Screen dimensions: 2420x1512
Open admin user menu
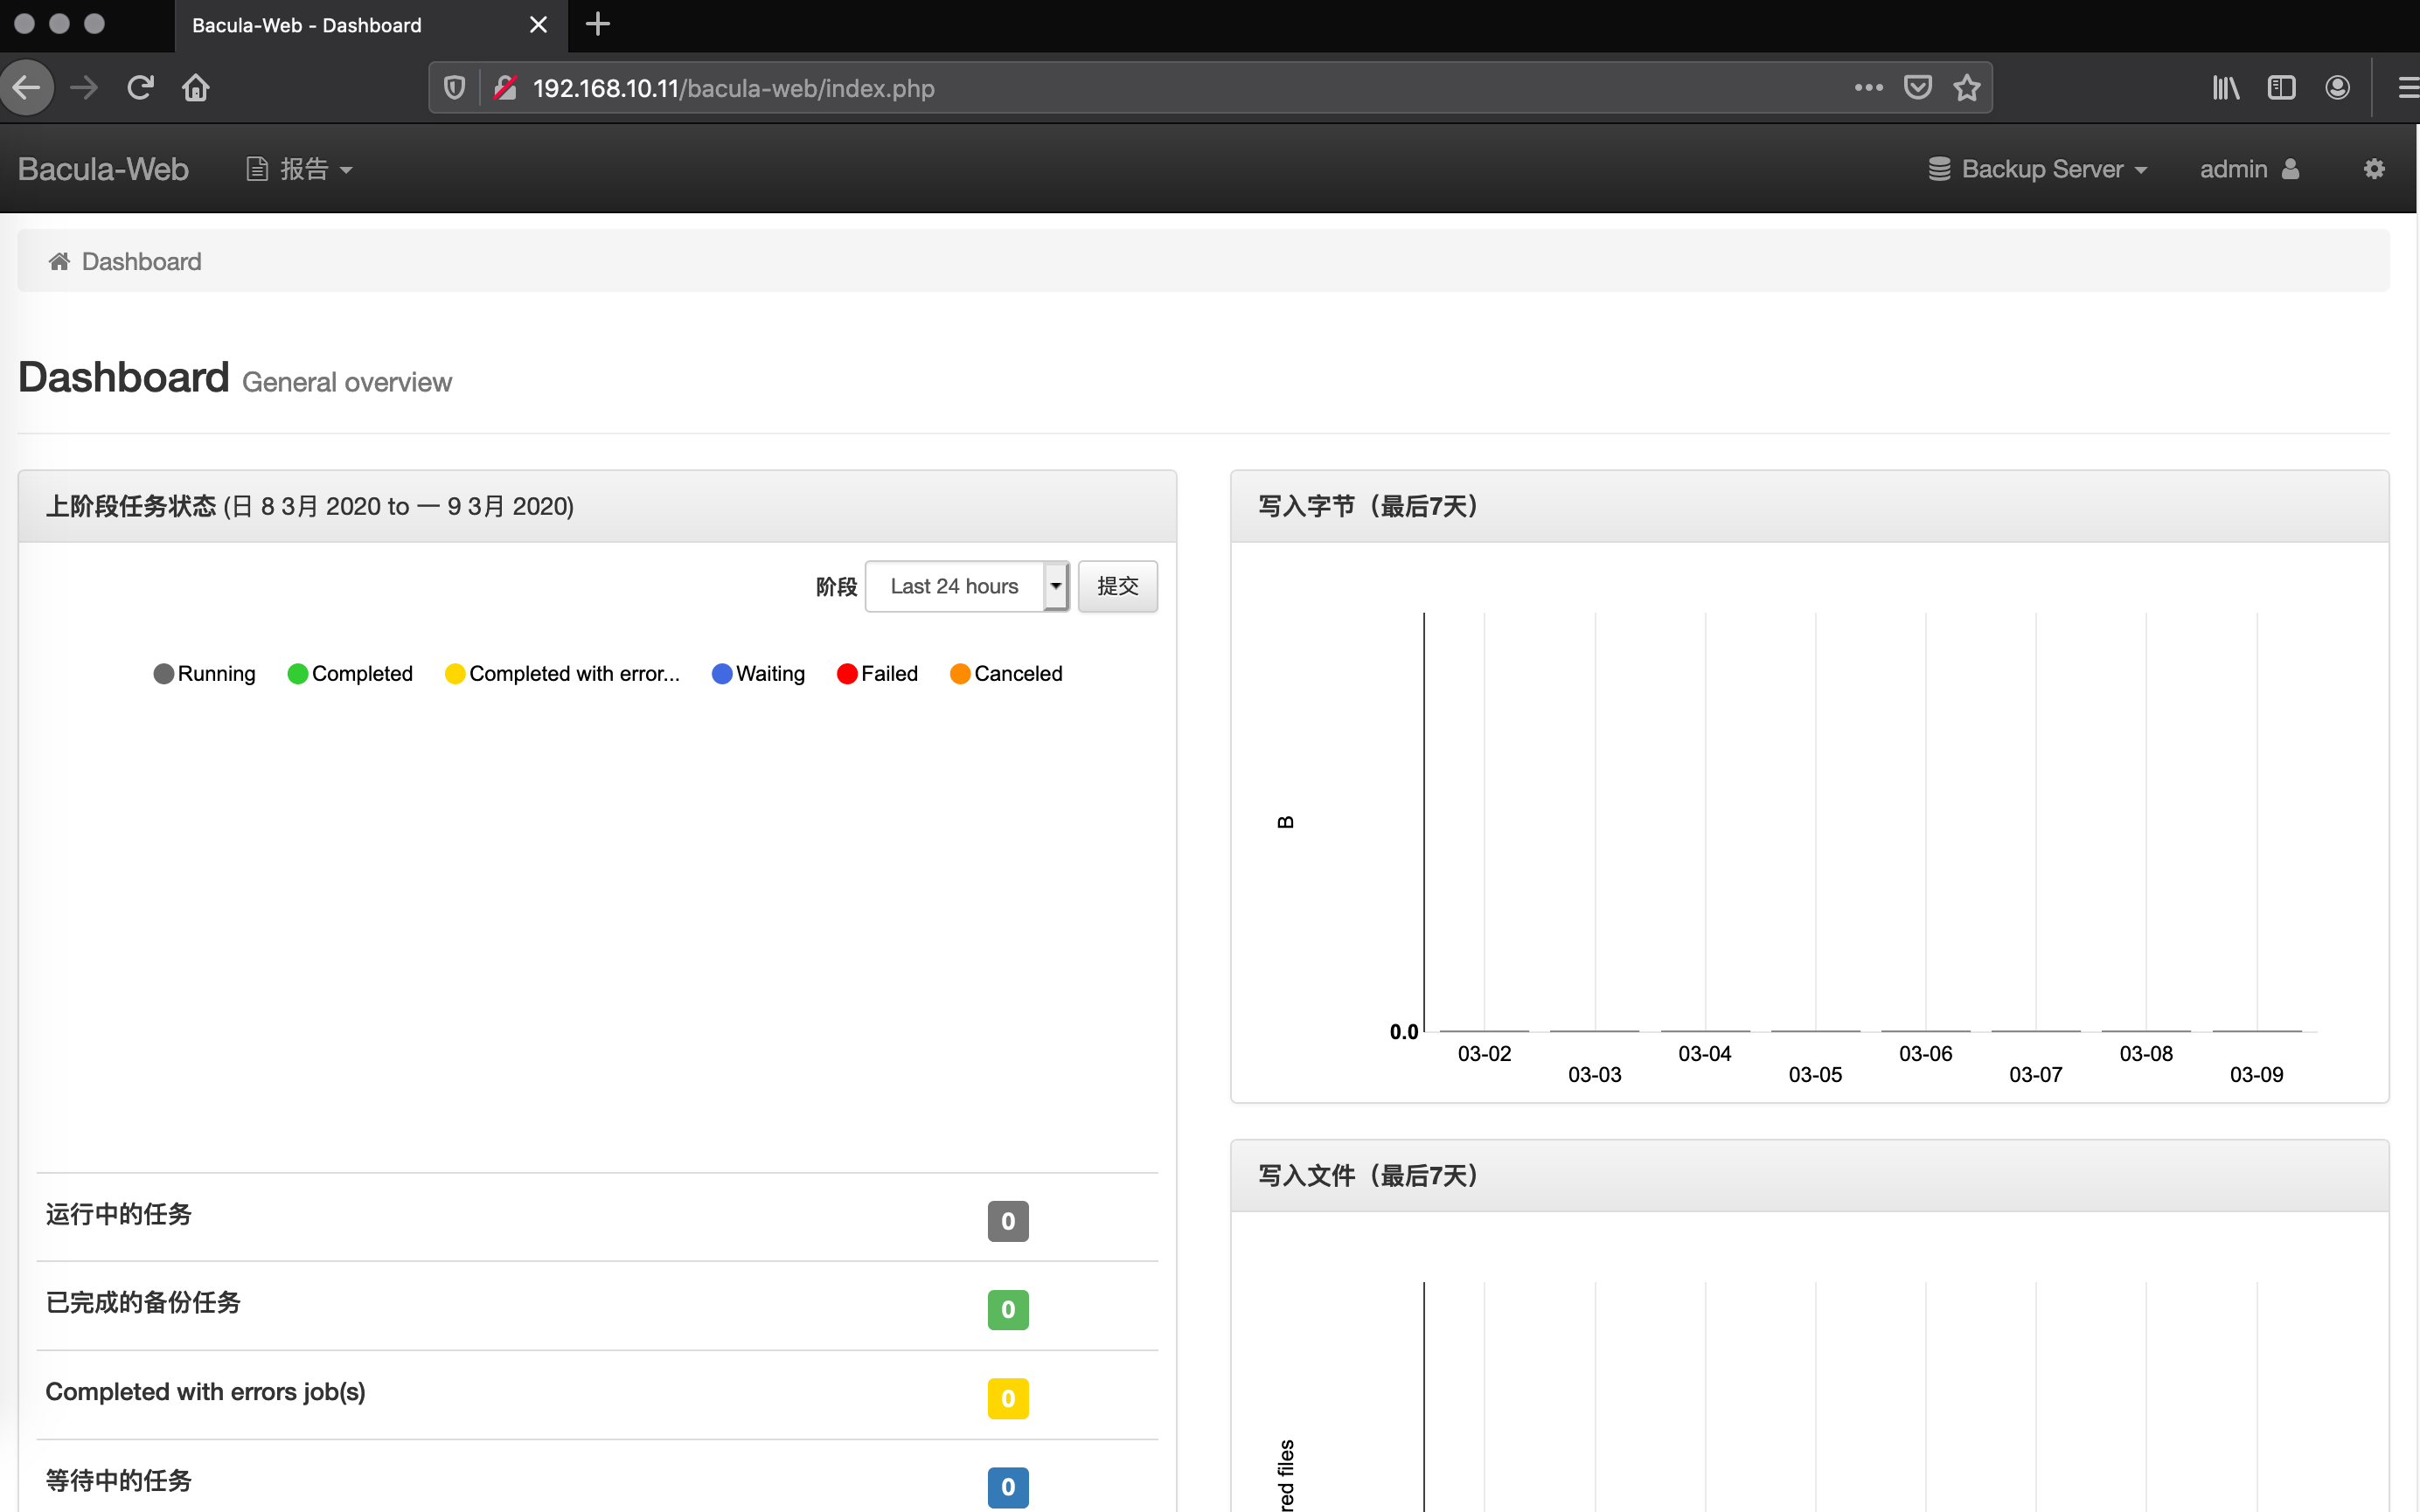tap(2248, 169)
